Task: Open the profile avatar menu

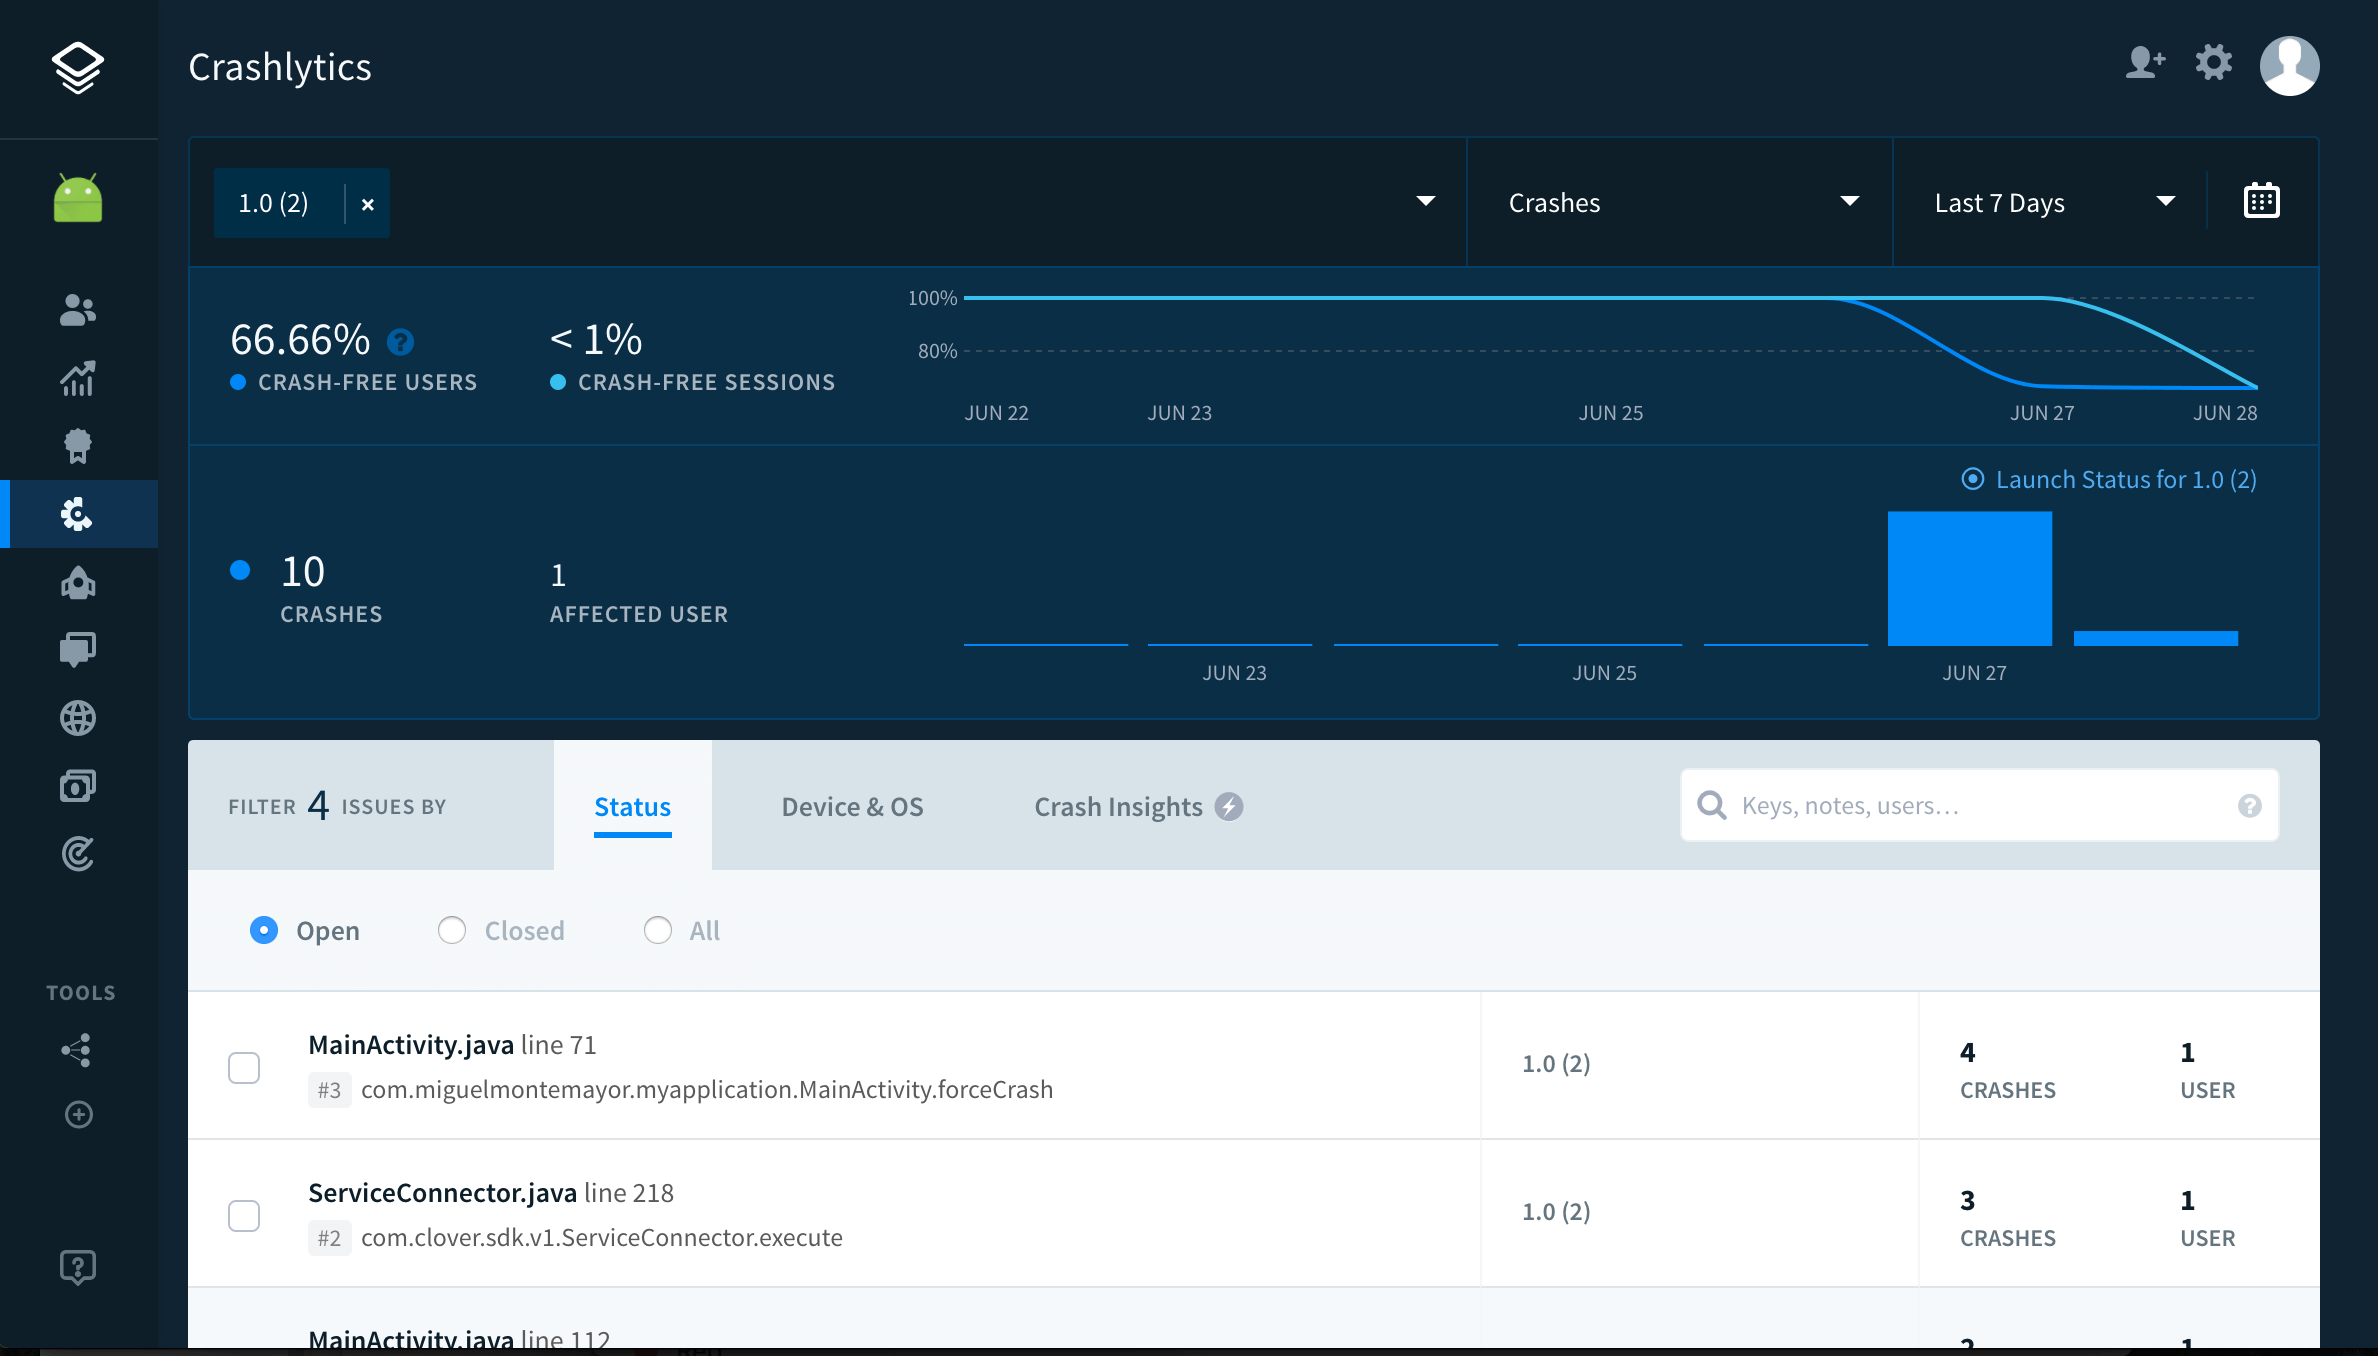Action: [2290, 66]
